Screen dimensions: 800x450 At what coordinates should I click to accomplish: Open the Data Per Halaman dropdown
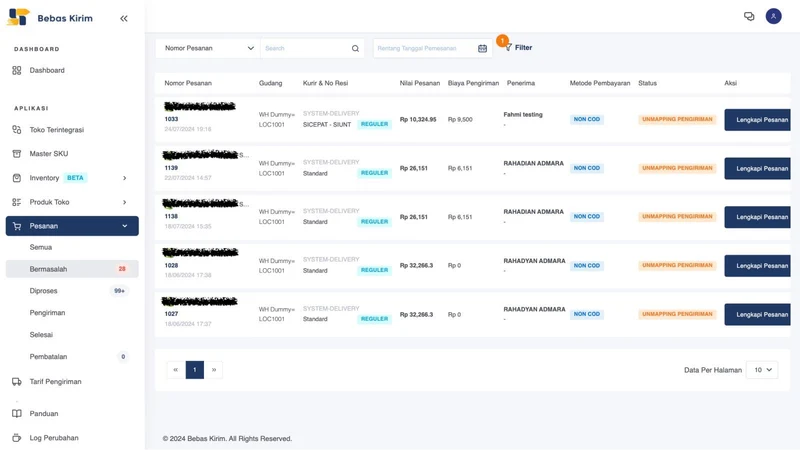point(762,370)
